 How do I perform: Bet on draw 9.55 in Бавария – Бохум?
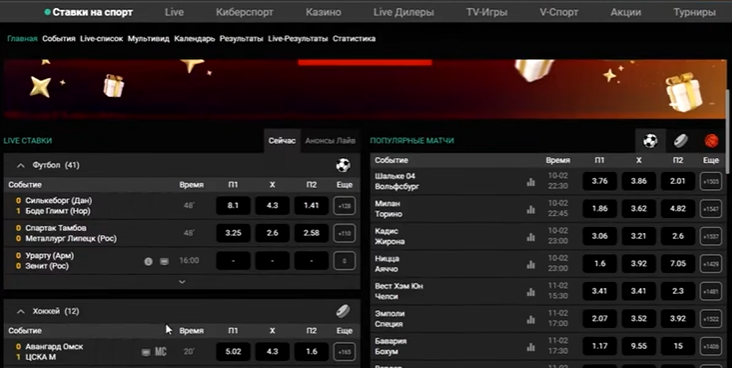[639, 347]
